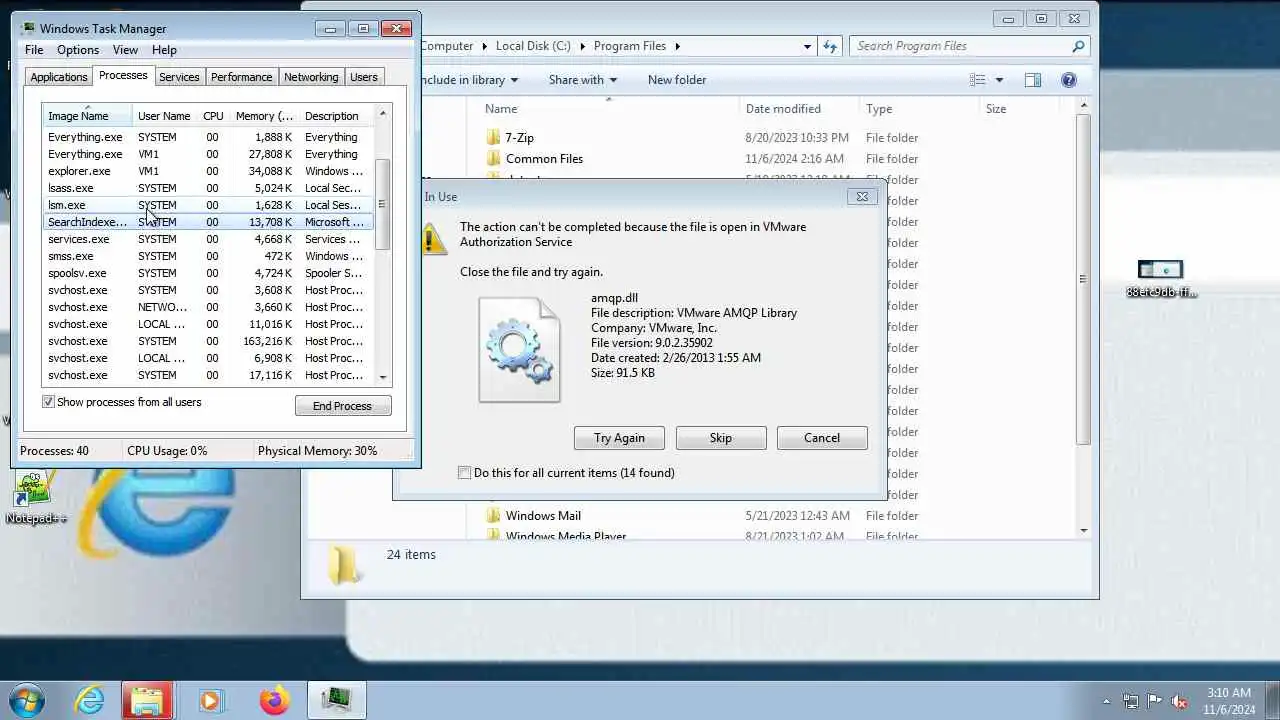1280x720 pixels.
Task: Close the File In Use dialog
Action: 862,197
